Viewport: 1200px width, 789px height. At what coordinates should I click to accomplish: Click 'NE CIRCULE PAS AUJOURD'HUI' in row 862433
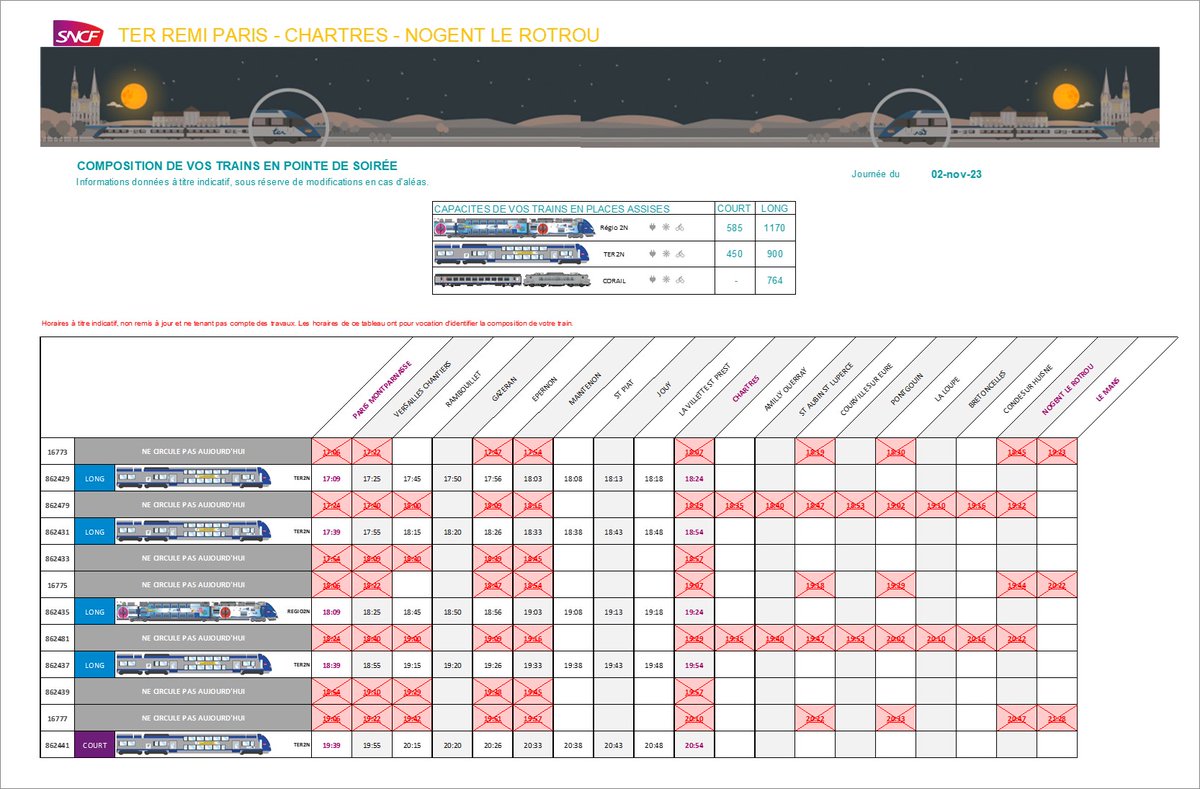[x=193, y=558]
